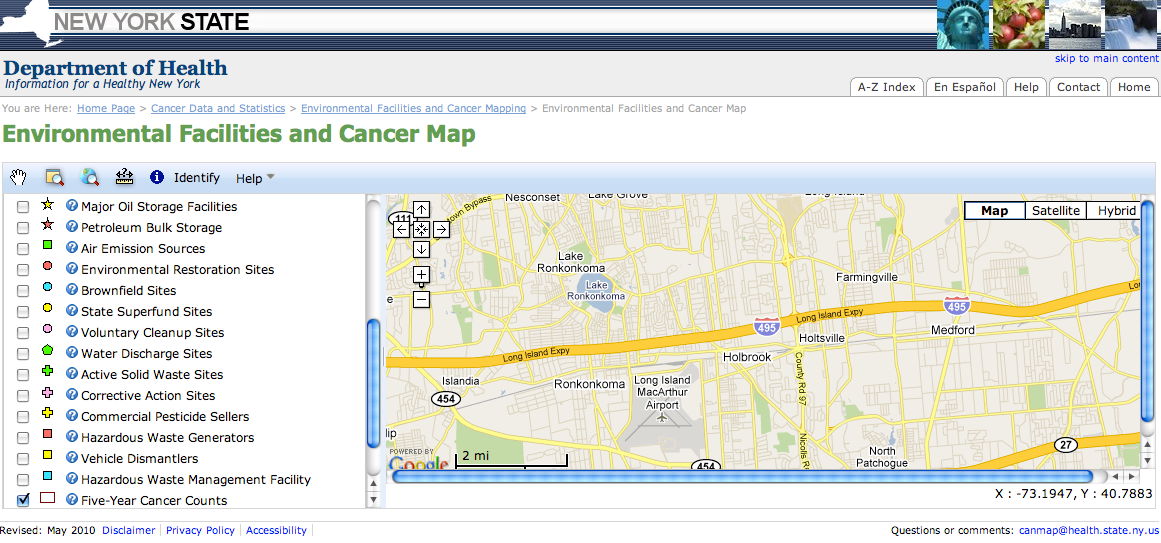Uncheck Five-Year Cancer Counts checkbox

[x=23, y=501]
